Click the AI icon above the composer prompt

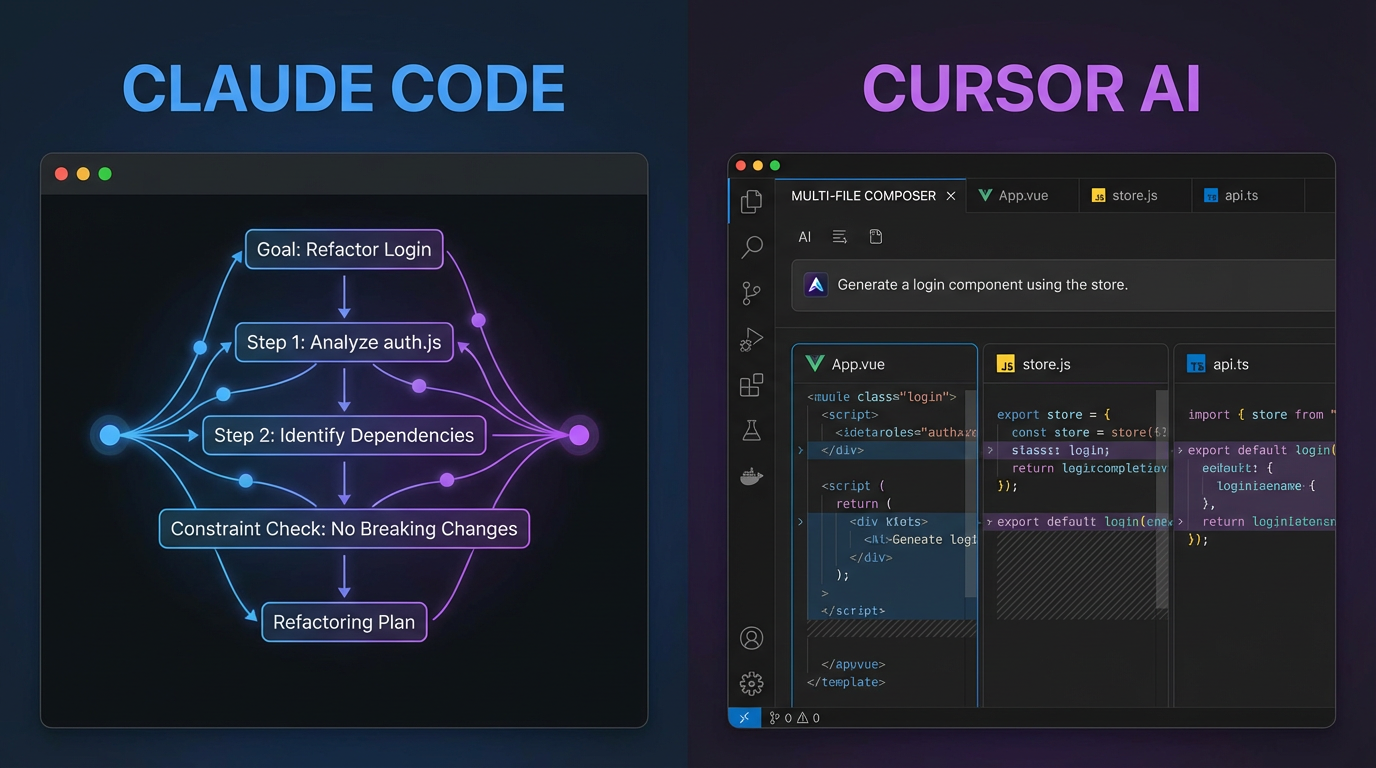pyautogui.click(x=805, y=236)
